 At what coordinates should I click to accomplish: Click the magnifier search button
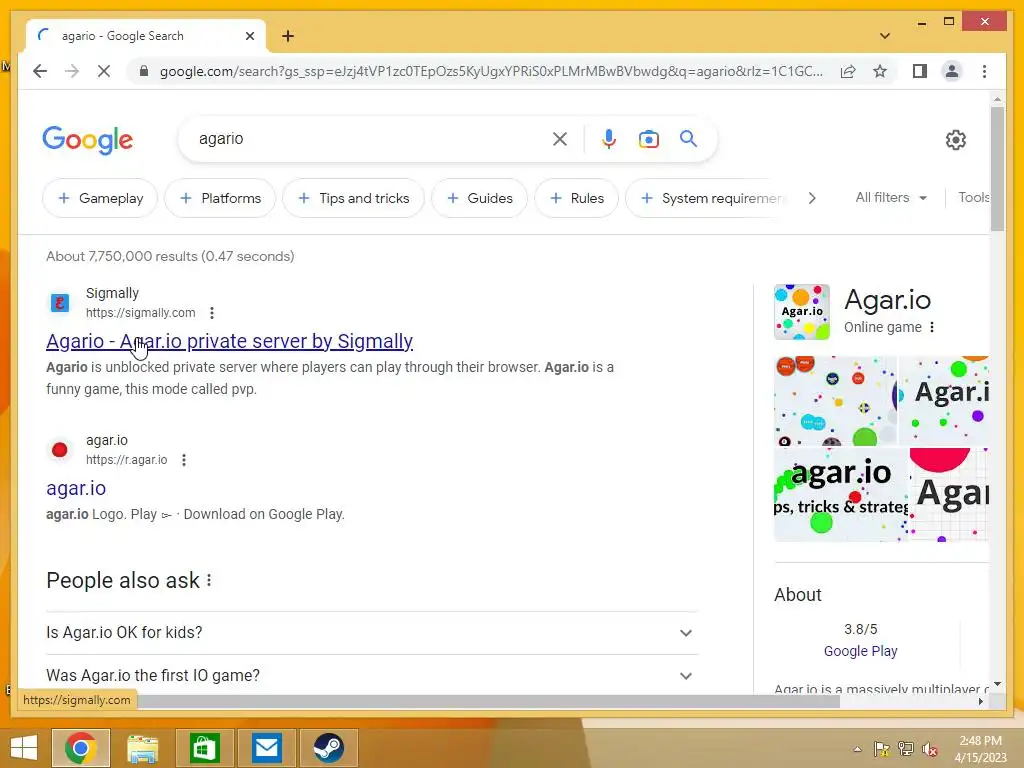tap(688, 138)
